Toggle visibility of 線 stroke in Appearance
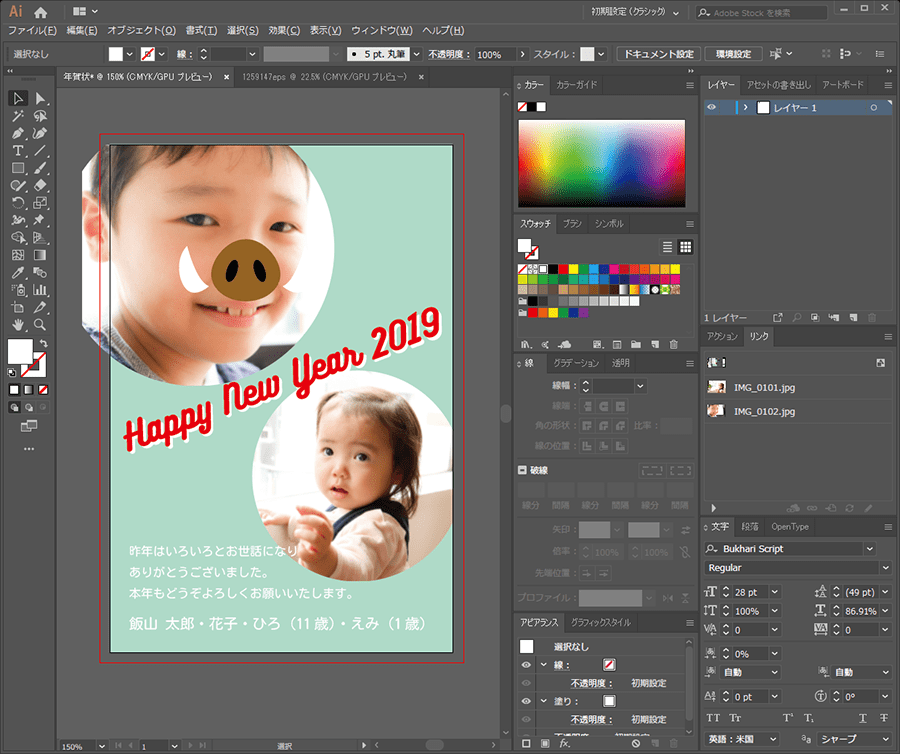 526,664
